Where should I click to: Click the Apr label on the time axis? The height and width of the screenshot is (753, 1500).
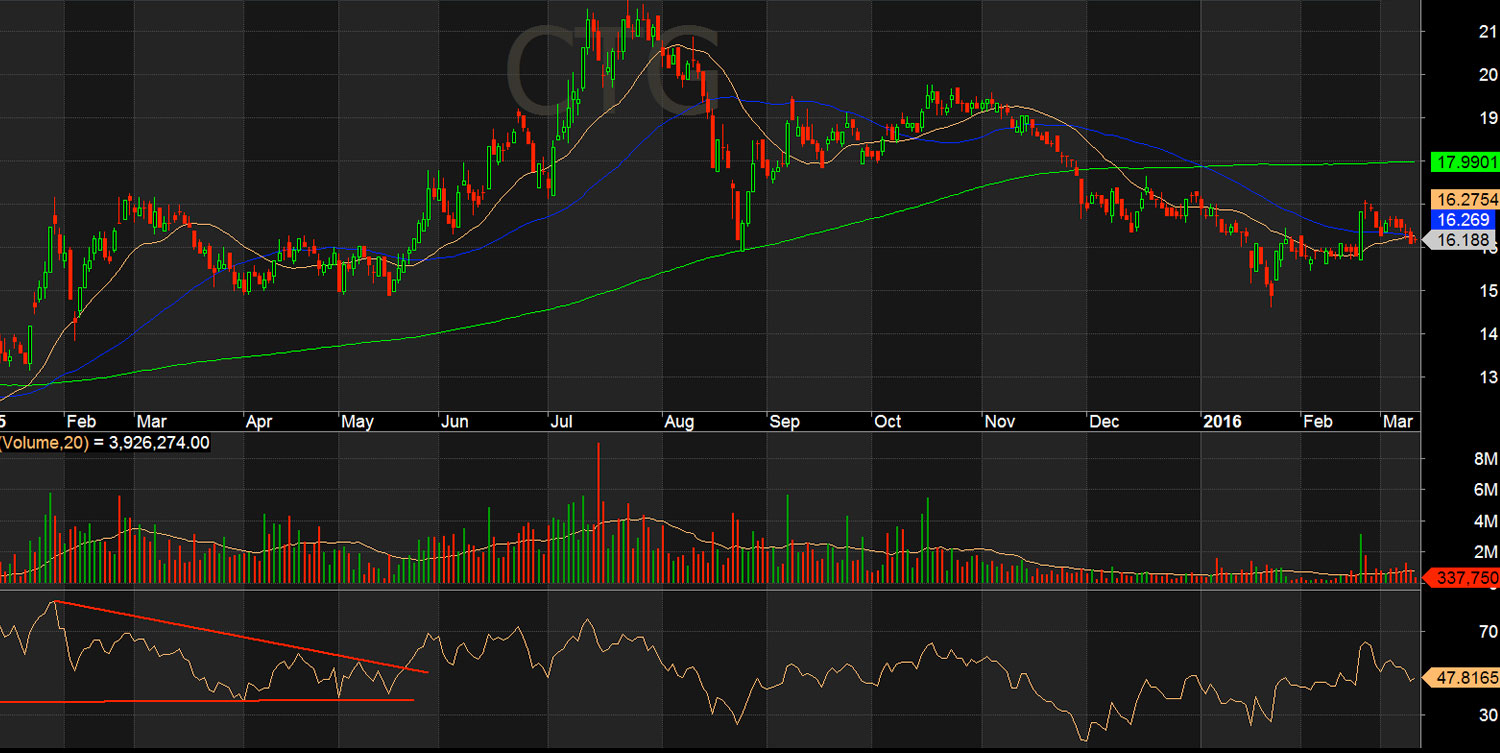tap(259, 422)
